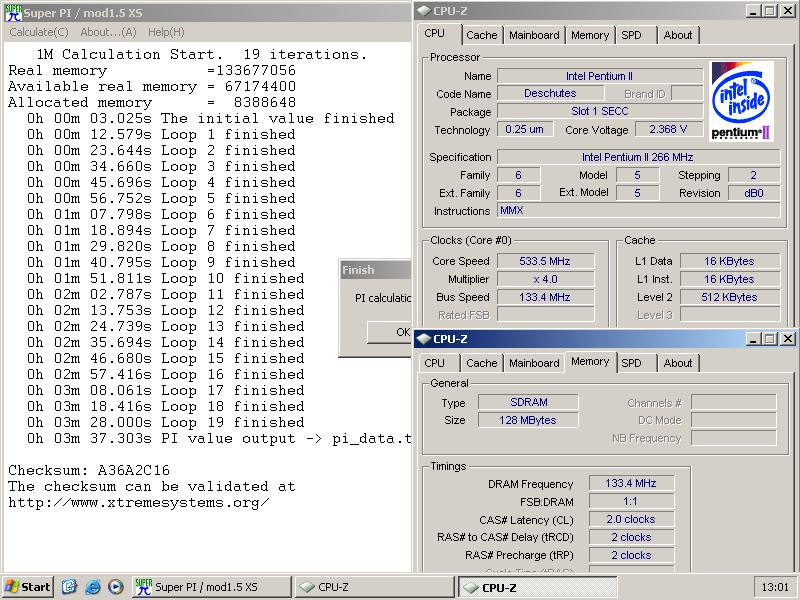Click the Show Desktop quick launch icon
This screenshot has height=600, width=800.
coord(69,587)
